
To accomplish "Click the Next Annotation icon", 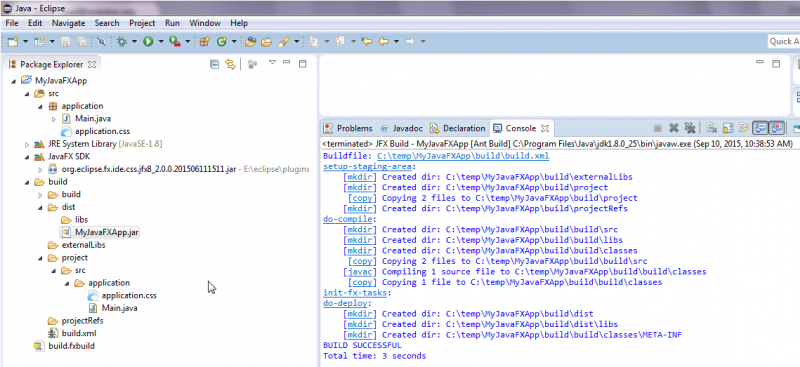I will 314,42.
